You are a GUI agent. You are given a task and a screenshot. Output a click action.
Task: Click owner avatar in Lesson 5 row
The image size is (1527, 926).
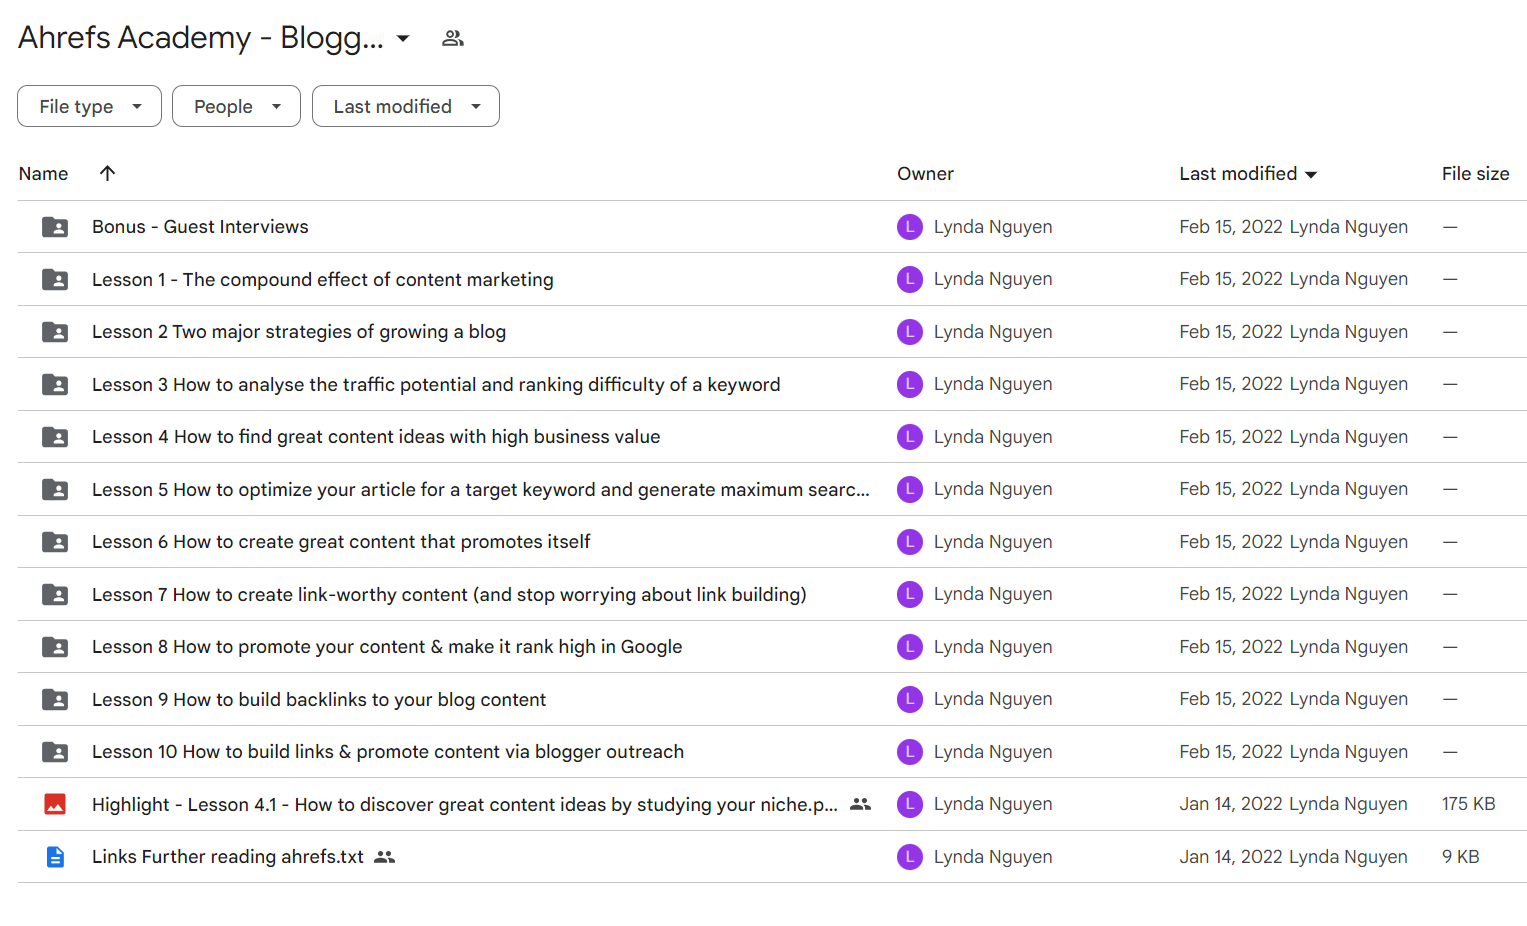[910, 489]
